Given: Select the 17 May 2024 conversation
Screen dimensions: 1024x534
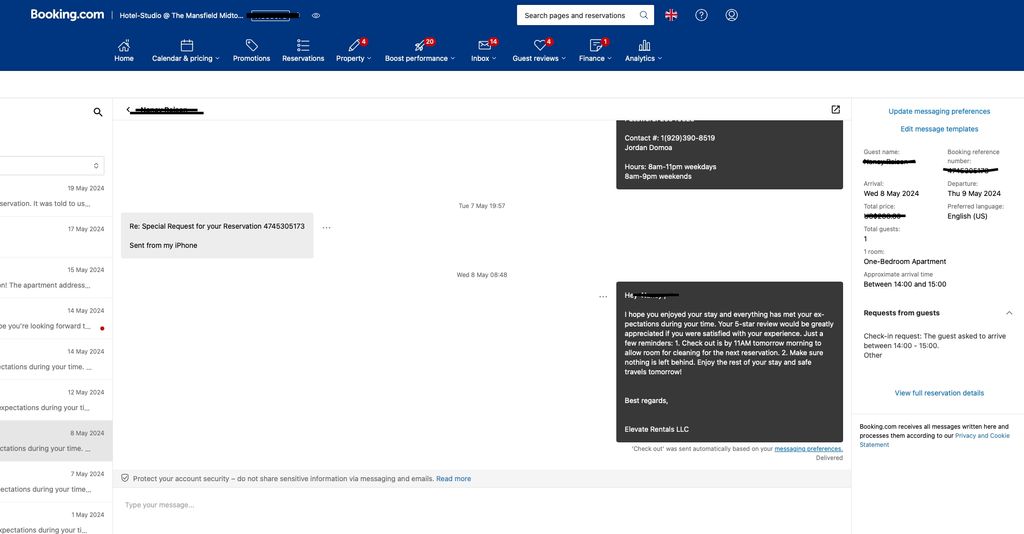Looking at the screenshot, I should click(56, 237).
